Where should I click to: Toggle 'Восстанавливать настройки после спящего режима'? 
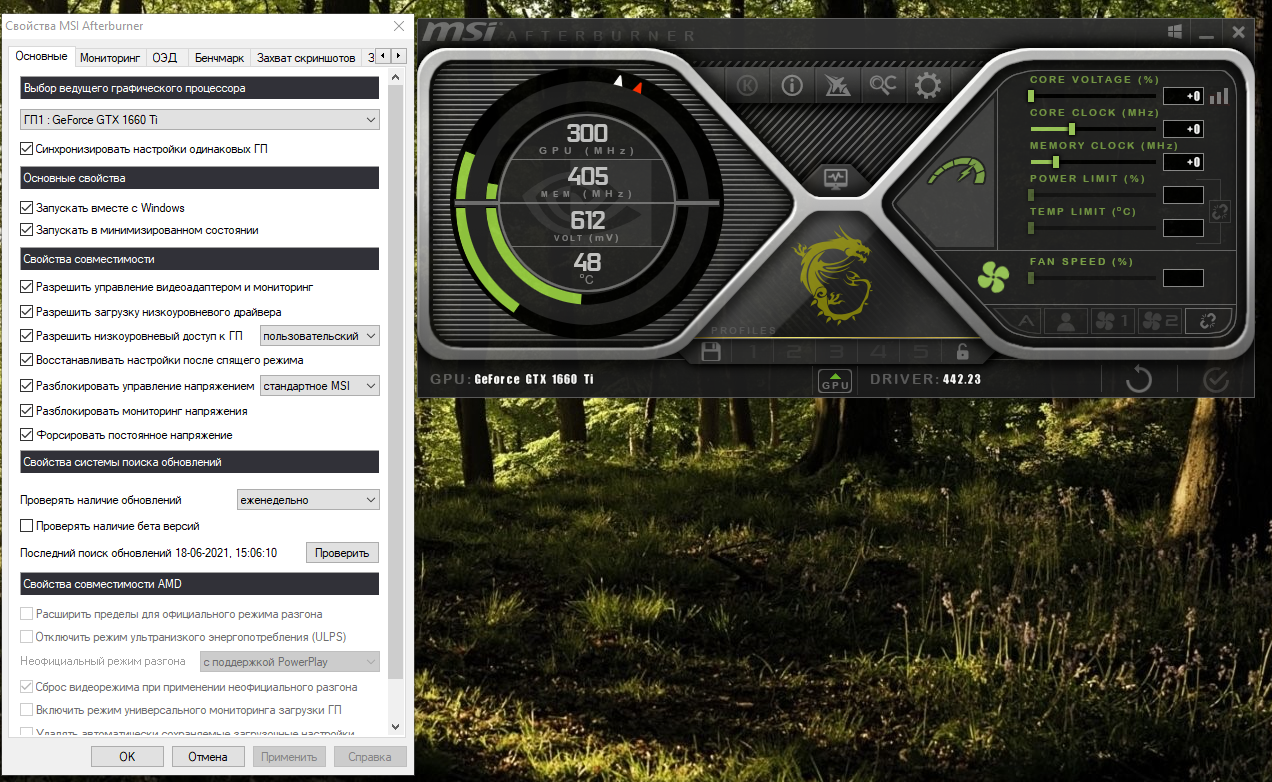pyautogui.click(x=27, y=360)
